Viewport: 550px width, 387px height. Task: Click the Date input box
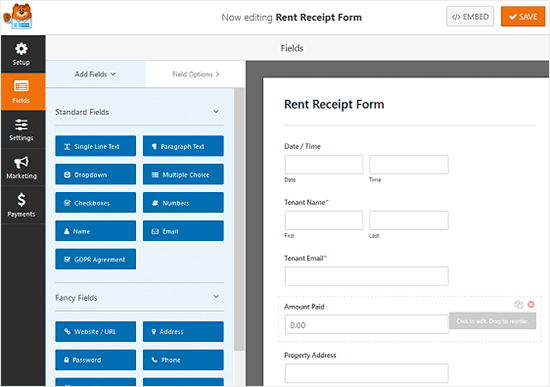(x=324, y=165)
